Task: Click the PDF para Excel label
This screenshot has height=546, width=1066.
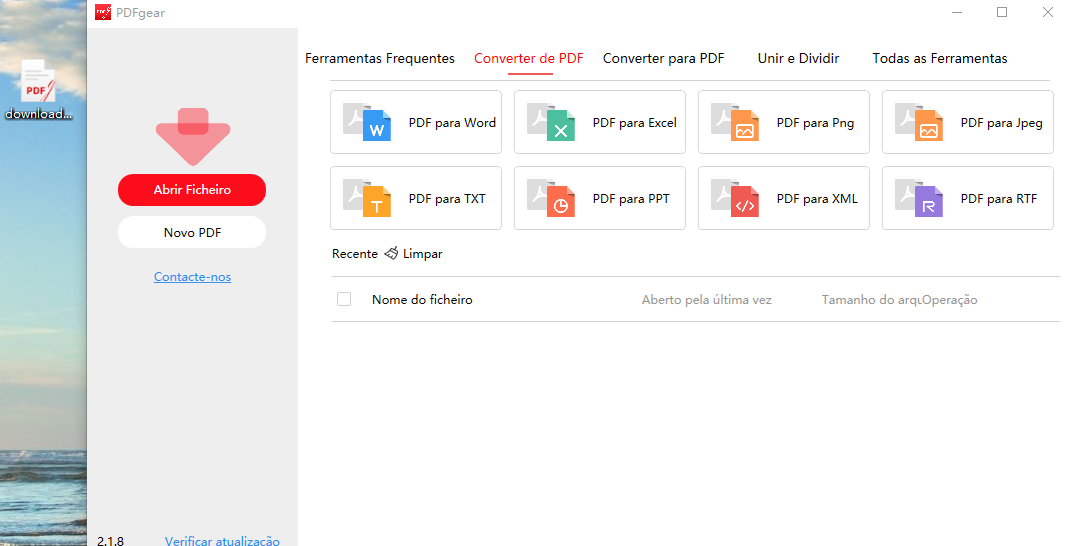Action: [x=634, y=123]
